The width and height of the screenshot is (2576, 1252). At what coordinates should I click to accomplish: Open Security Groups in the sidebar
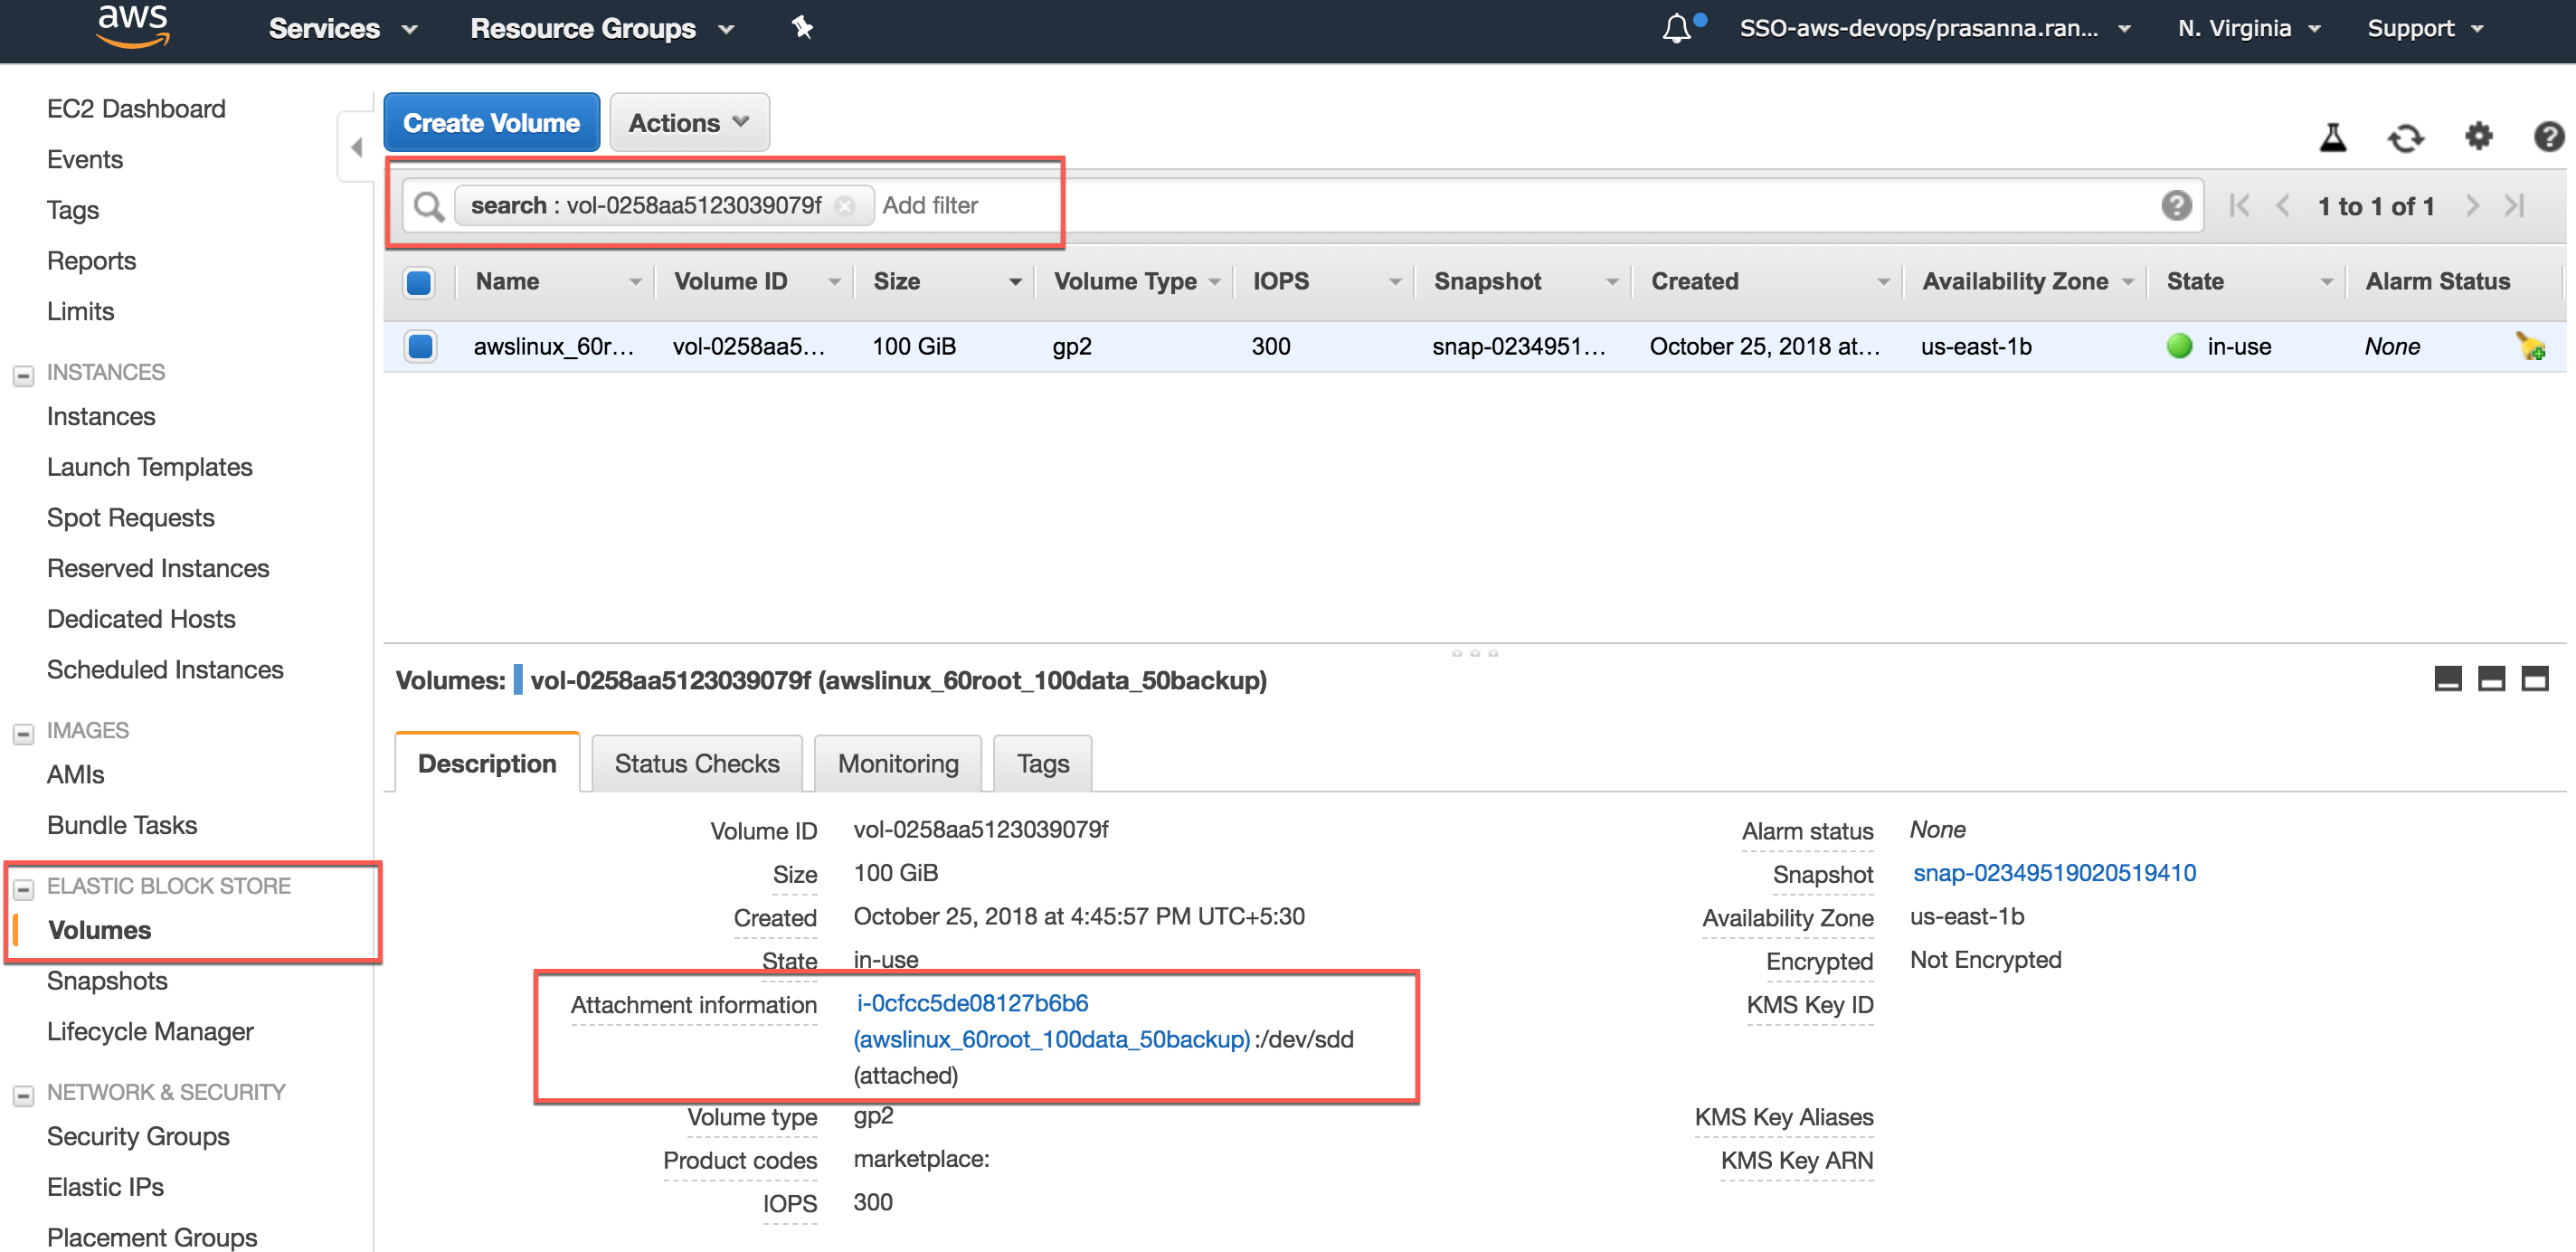coord(138,1136)
